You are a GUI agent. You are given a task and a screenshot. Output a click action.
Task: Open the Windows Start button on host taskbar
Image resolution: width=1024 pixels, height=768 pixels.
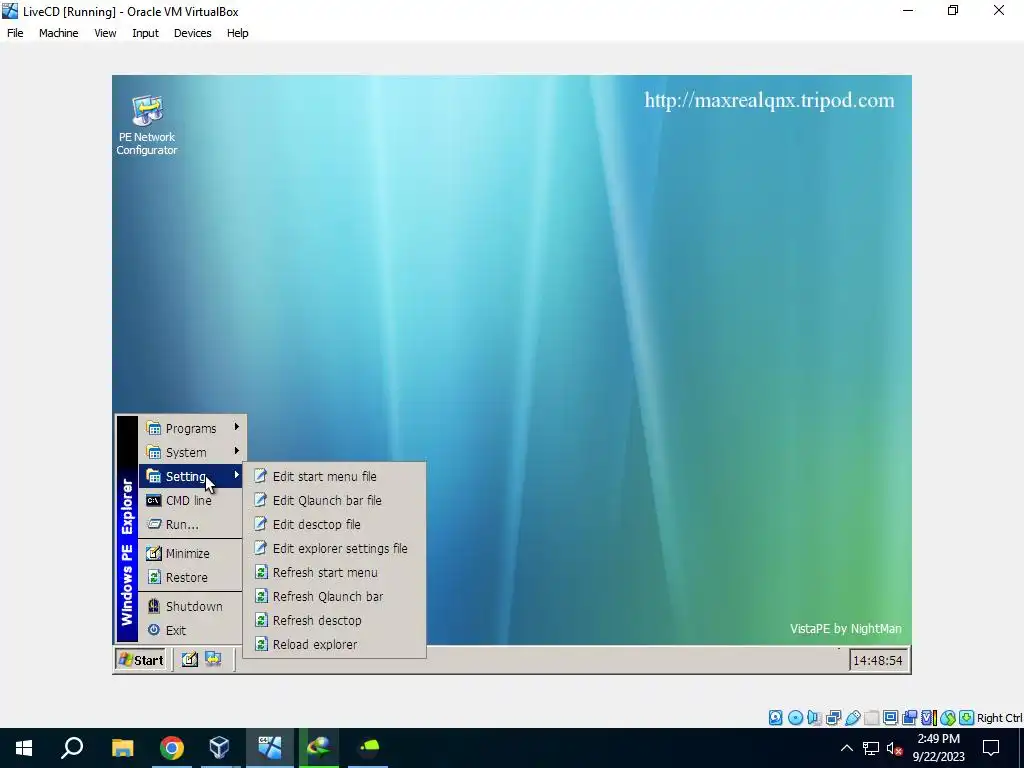tap(24, 748)
